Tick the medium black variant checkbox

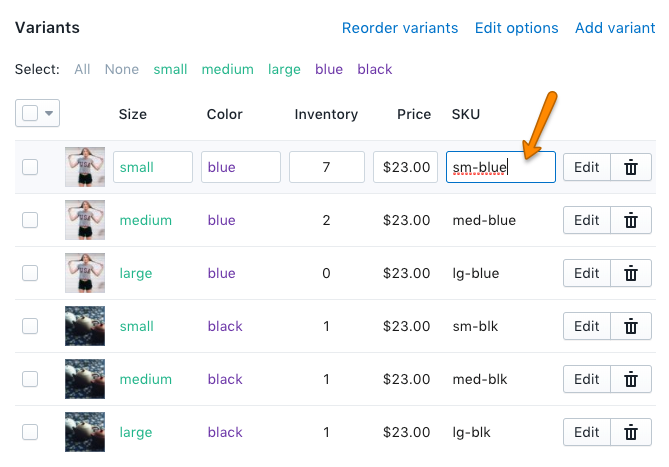pos(30,379)
